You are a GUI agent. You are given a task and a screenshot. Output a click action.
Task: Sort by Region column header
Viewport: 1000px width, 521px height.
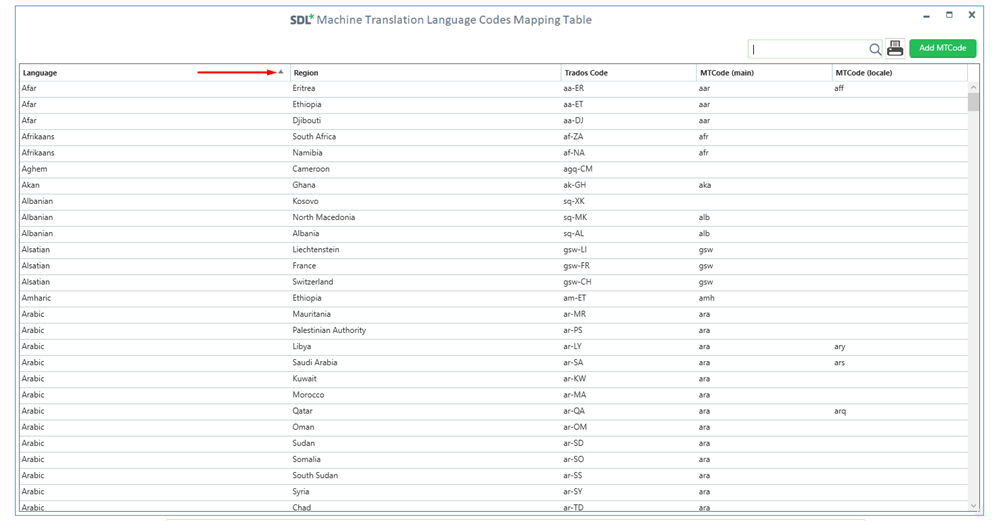pyautogui.click(x=425, y=73)
